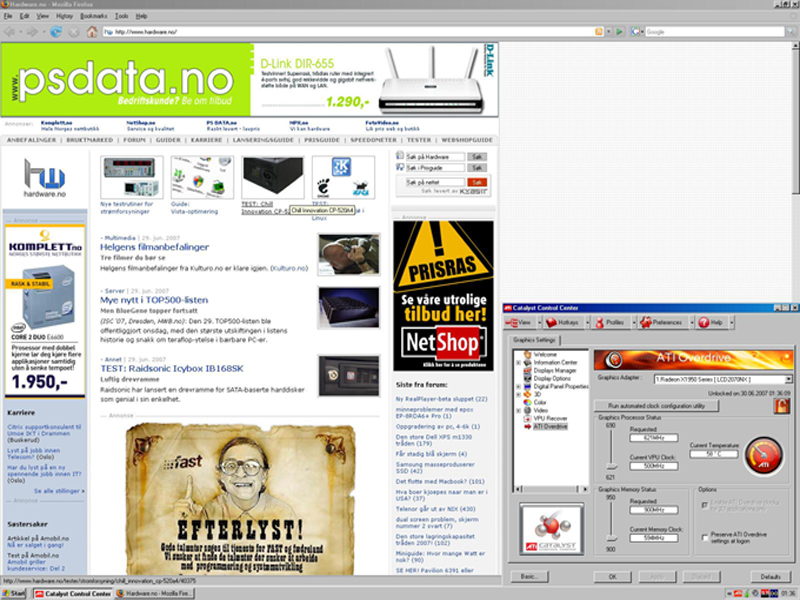Toggle Preserve ATI Overdrive settings at logon
The image size is (800, 600).
click(705, 538)
